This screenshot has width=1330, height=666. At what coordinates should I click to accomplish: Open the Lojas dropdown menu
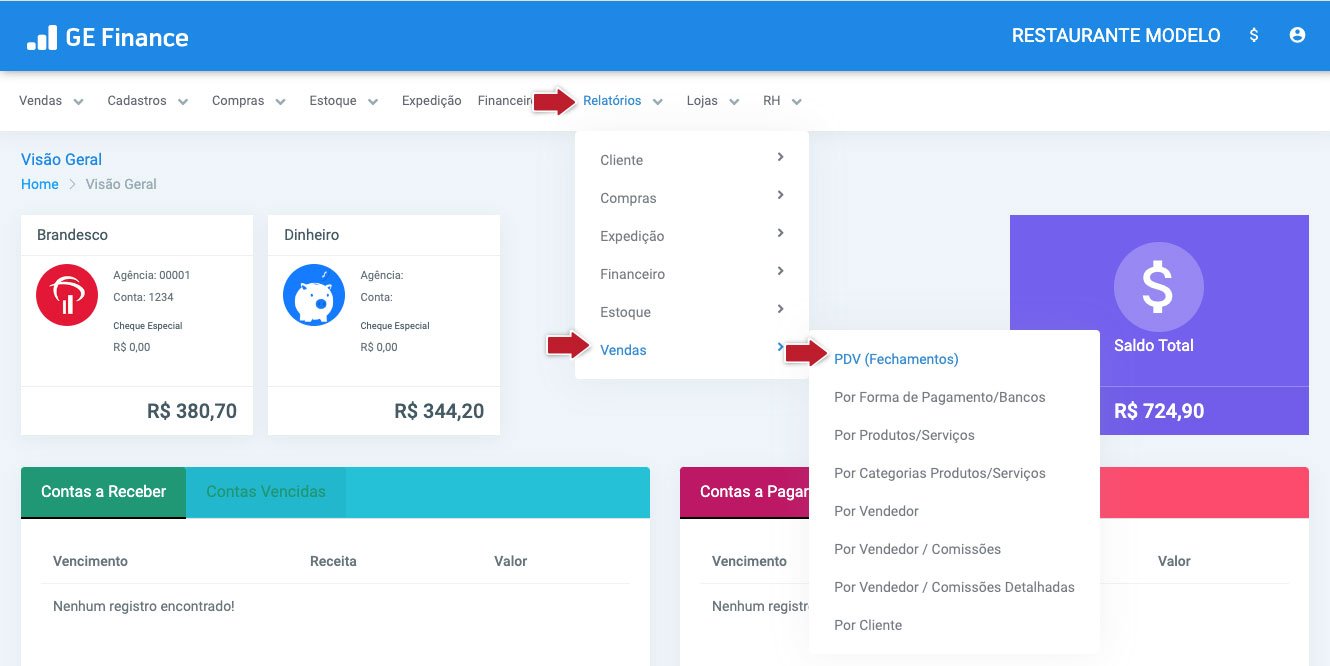tap(713, 101)
